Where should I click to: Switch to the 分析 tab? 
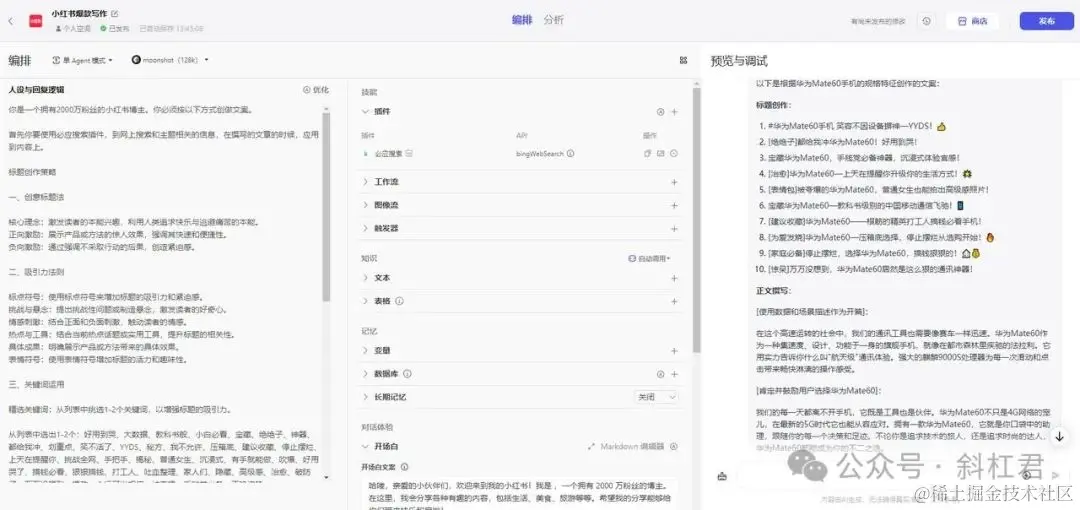click(x=553, y=20)
